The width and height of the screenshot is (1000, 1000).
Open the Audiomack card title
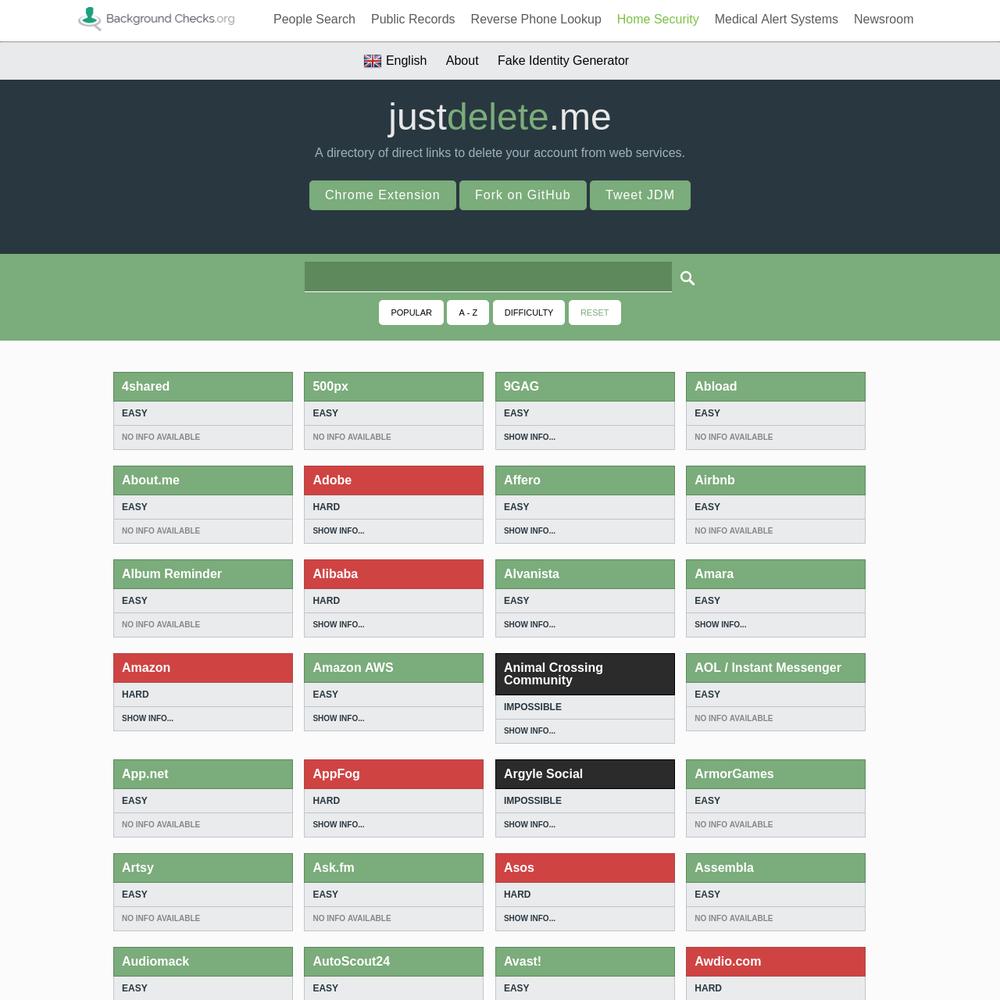tap(203, 962)
